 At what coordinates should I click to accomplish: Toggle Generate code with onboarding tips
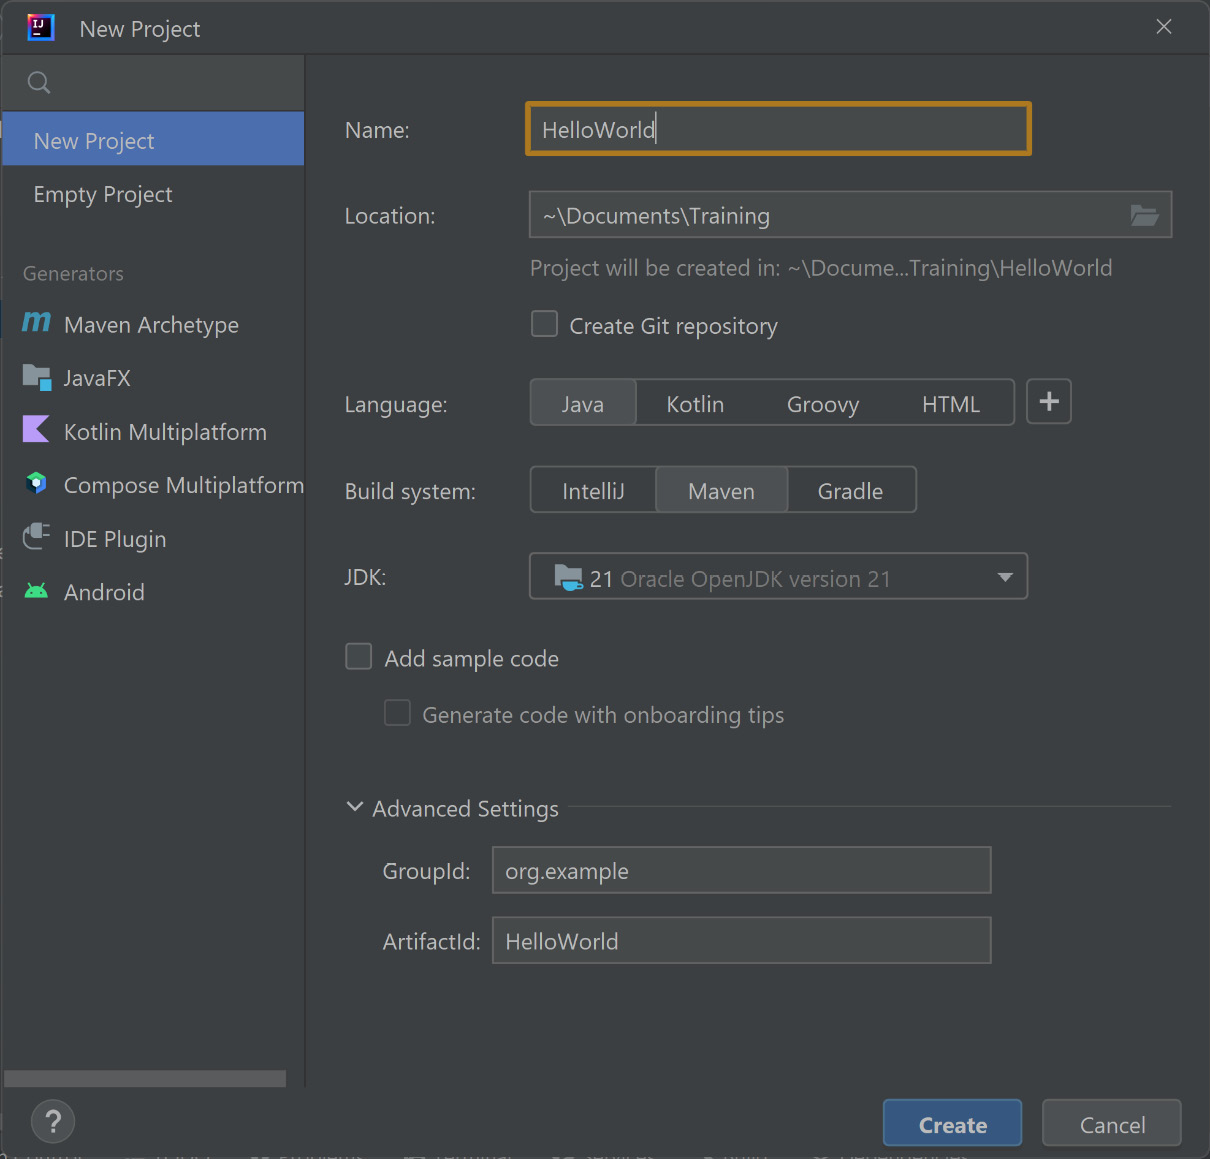pyautogui.click(x=397, y=712)
